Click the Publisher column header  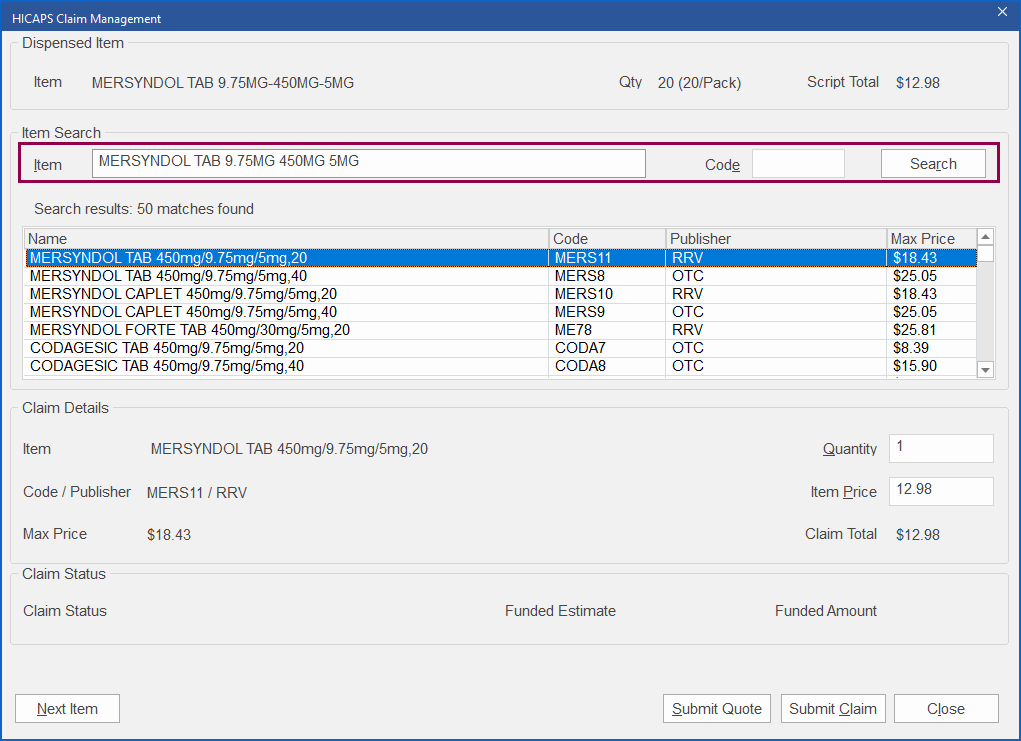coord(775,239)
